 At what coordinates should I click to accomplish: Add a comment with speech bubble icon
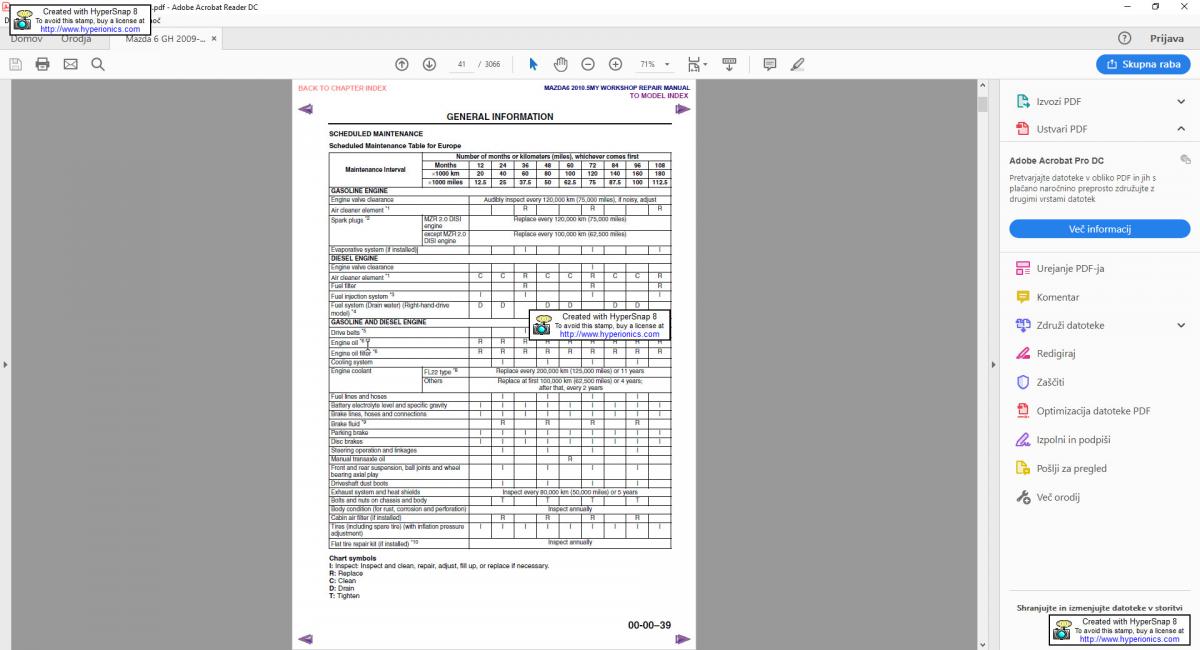(769, 64)
